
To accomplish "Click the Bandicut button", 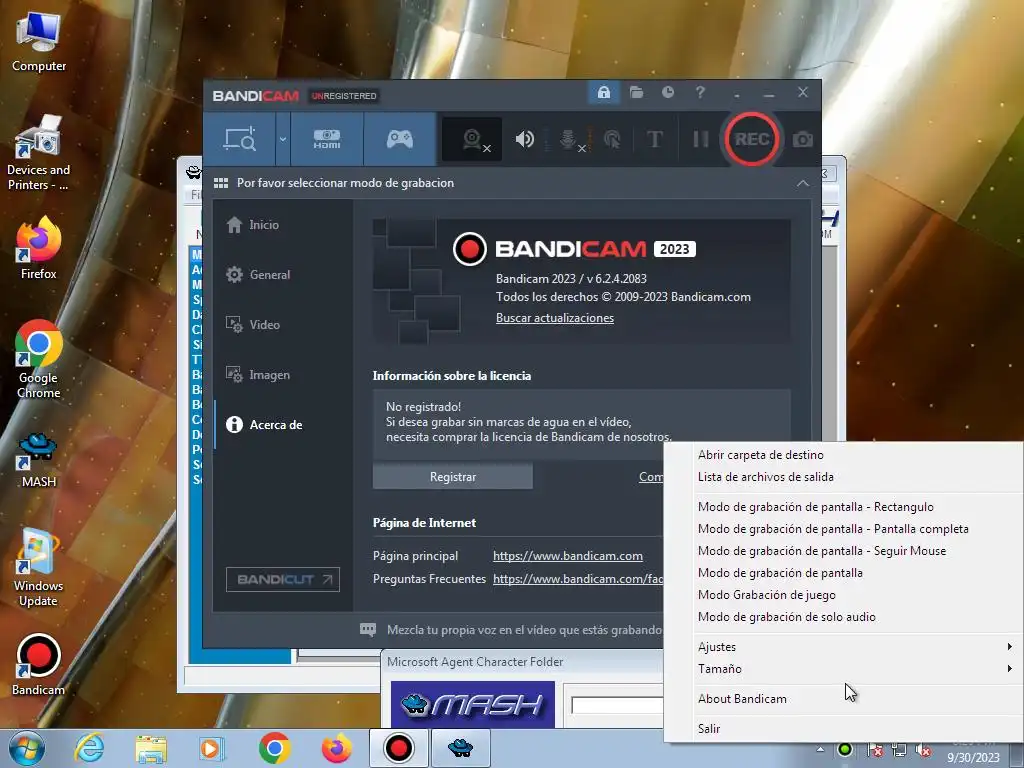I will click(283, 579).
